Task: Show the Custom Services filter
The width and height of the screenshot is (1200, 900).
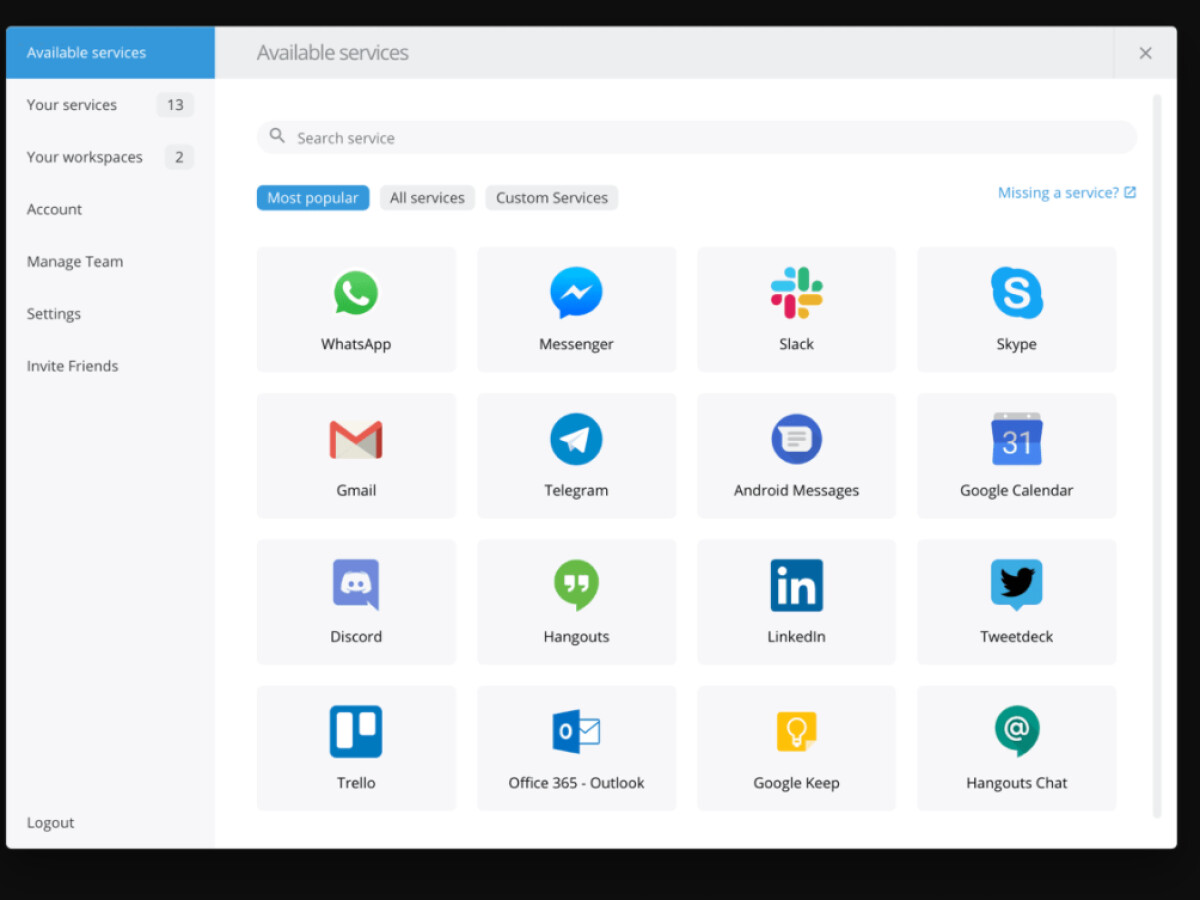Action: (x=552, y=198)
